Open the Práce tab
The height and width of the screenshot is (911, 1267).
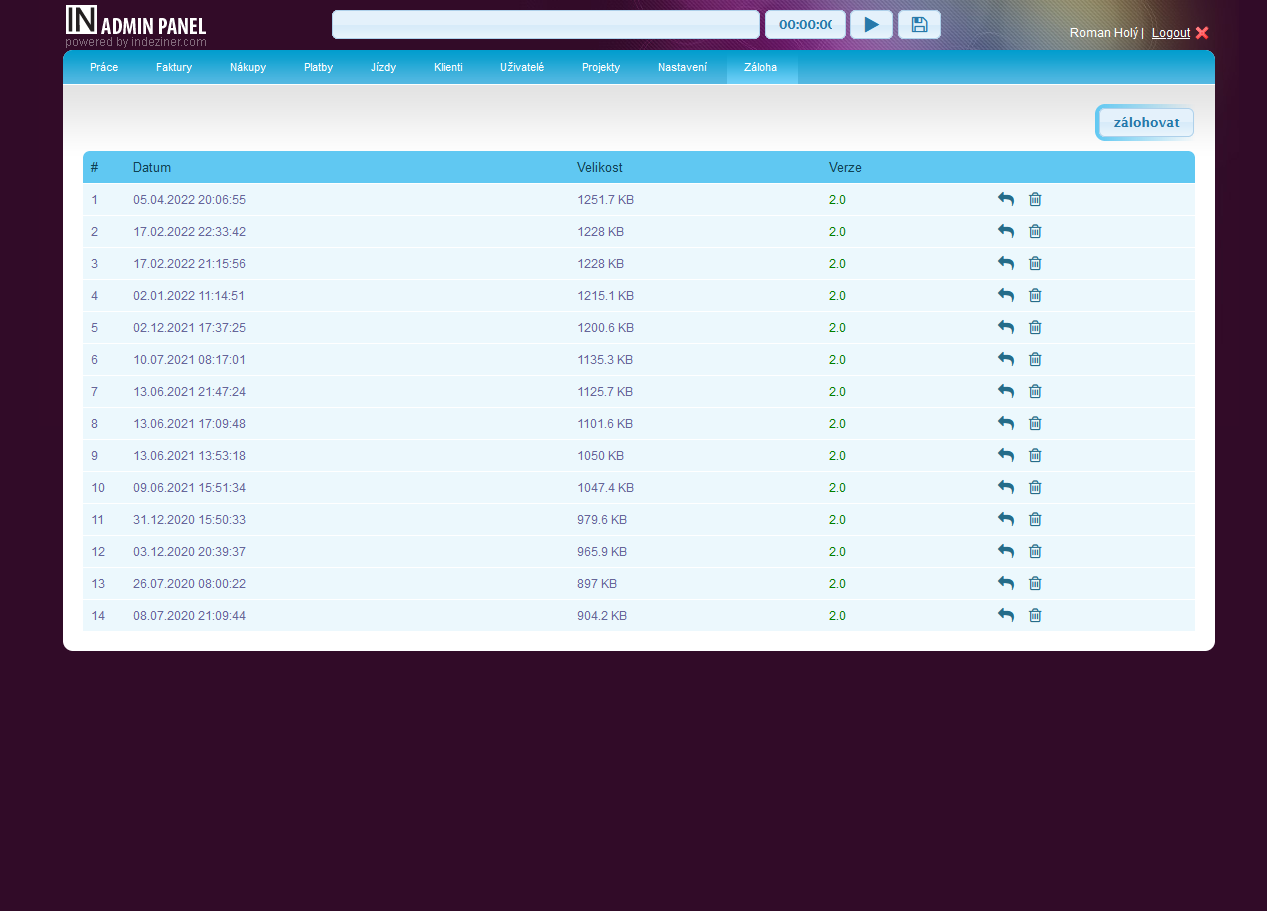tap(104, 67)
